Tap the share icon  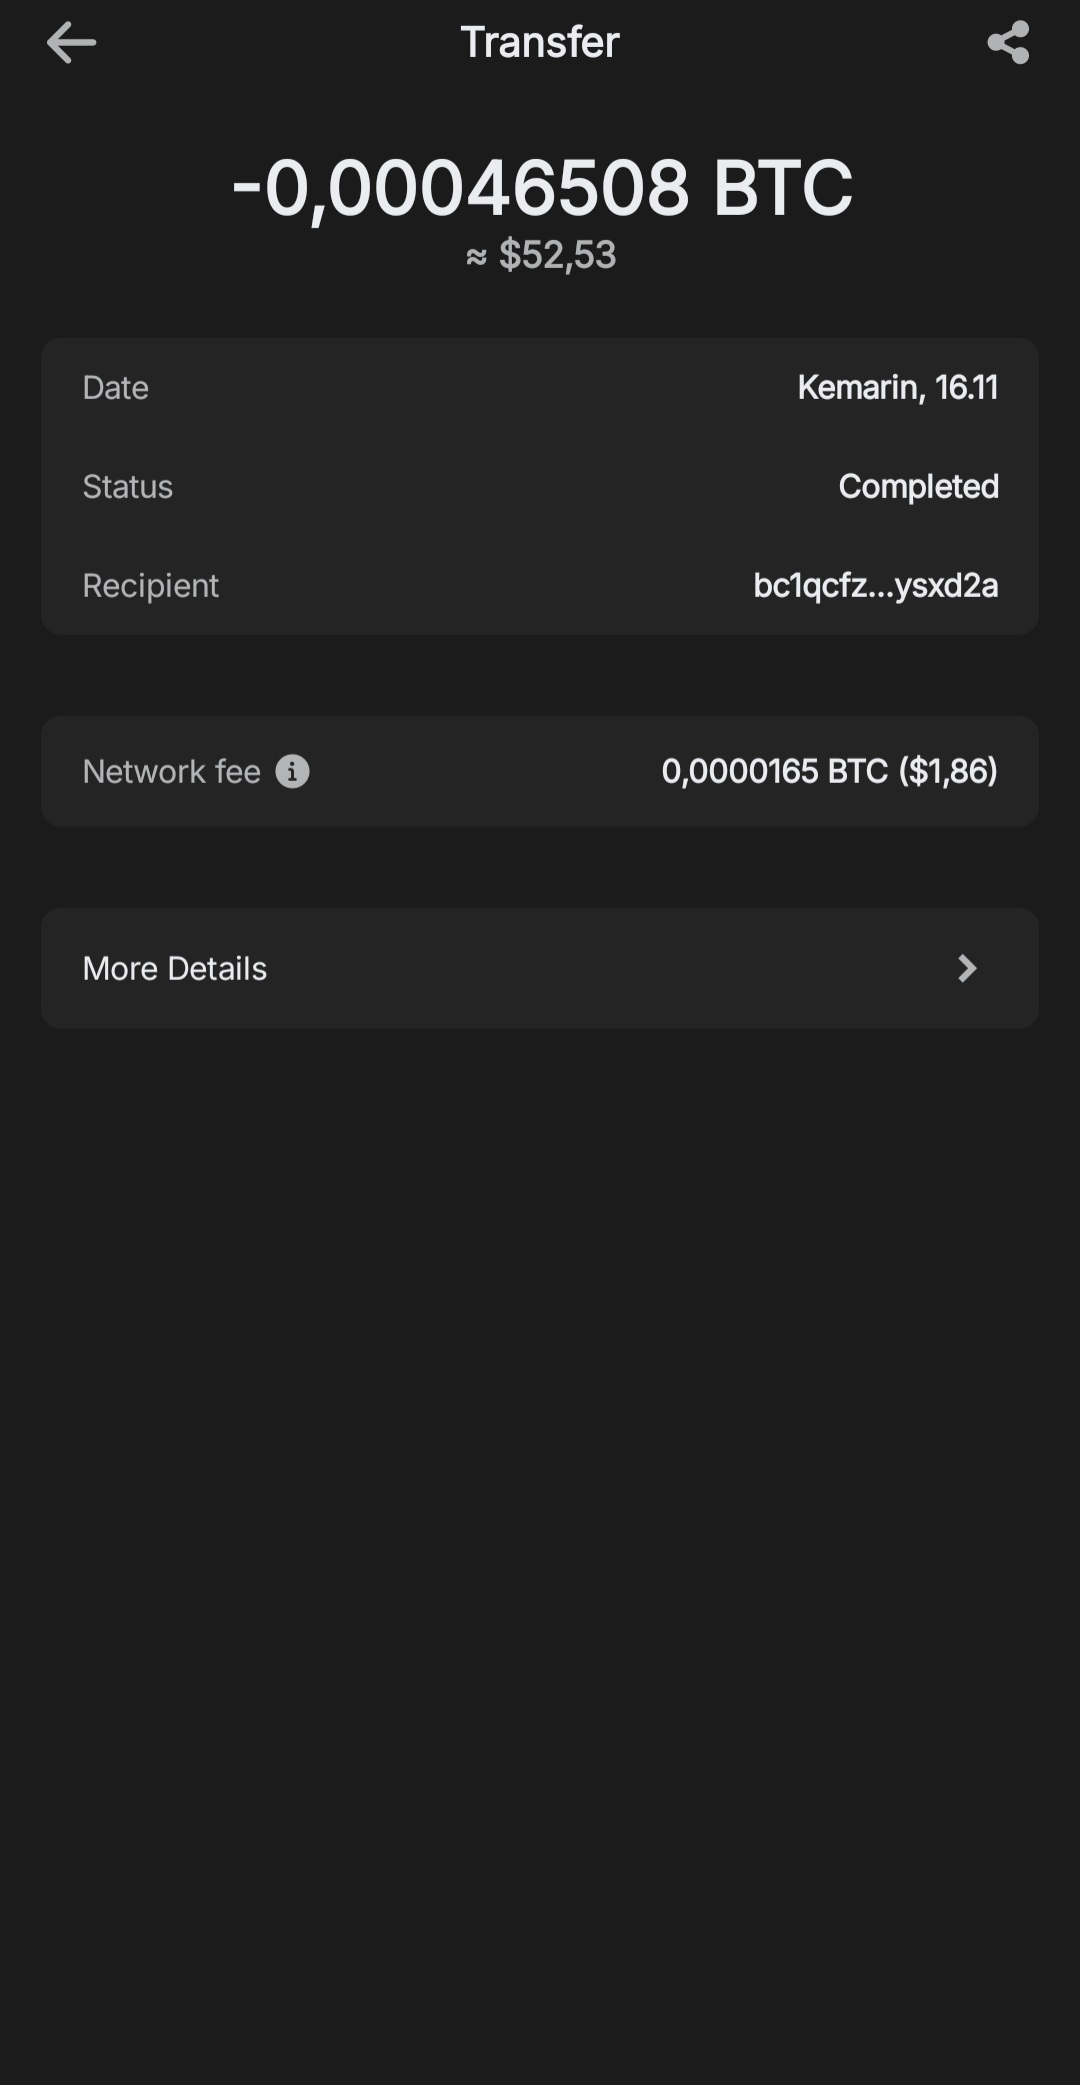pyautogui.click(x=1008, y=43)
